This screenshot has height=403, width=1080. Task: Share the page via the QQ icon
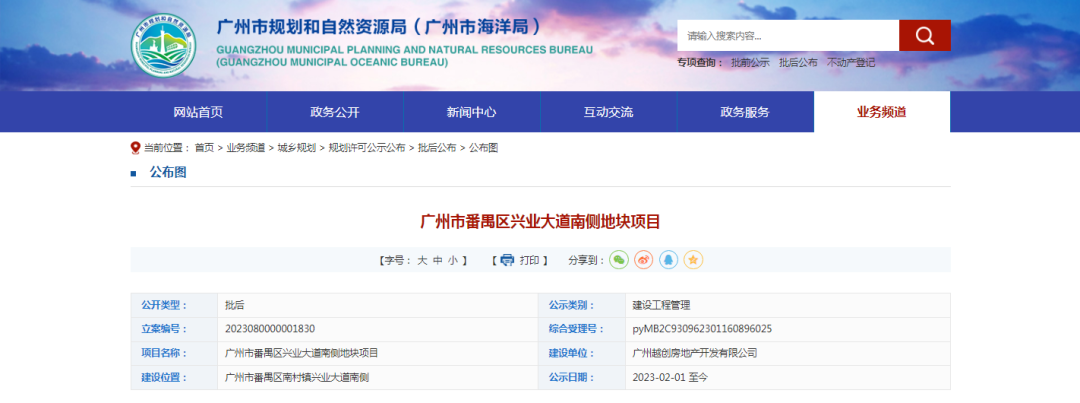coord(669,260)
